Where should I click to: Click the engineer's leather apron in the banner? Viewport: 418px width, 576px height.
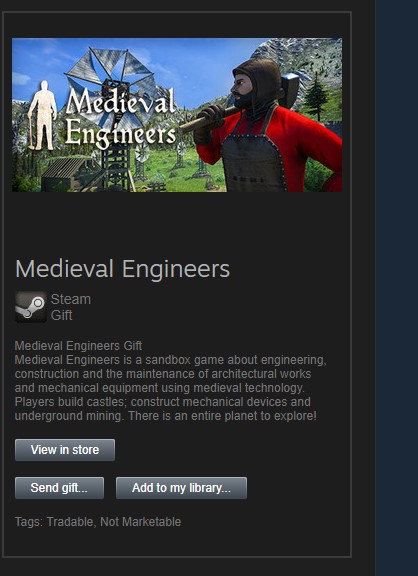(x=253, y=162)
